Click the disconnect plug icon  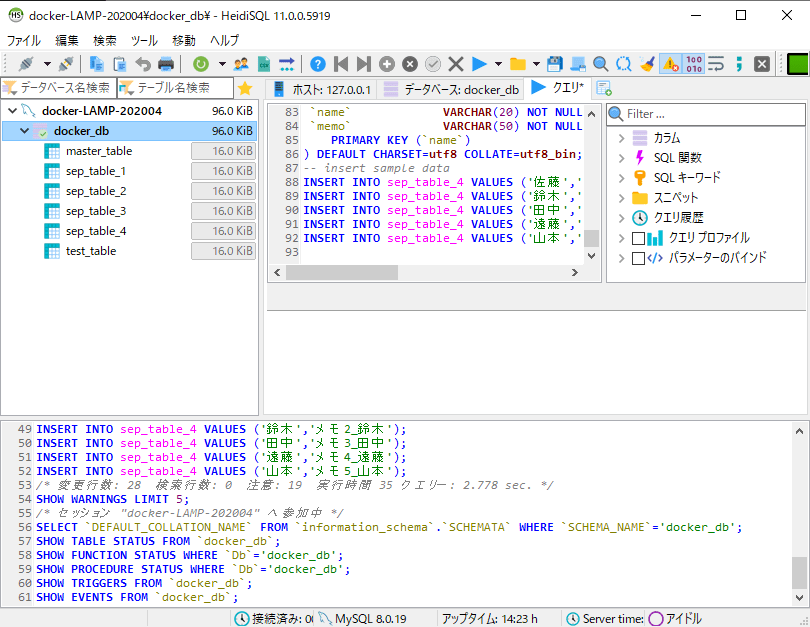click(66, 64)
